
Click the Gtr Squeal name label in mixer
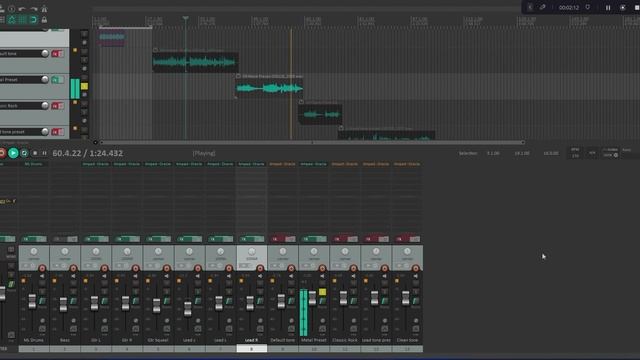[158, 340]
